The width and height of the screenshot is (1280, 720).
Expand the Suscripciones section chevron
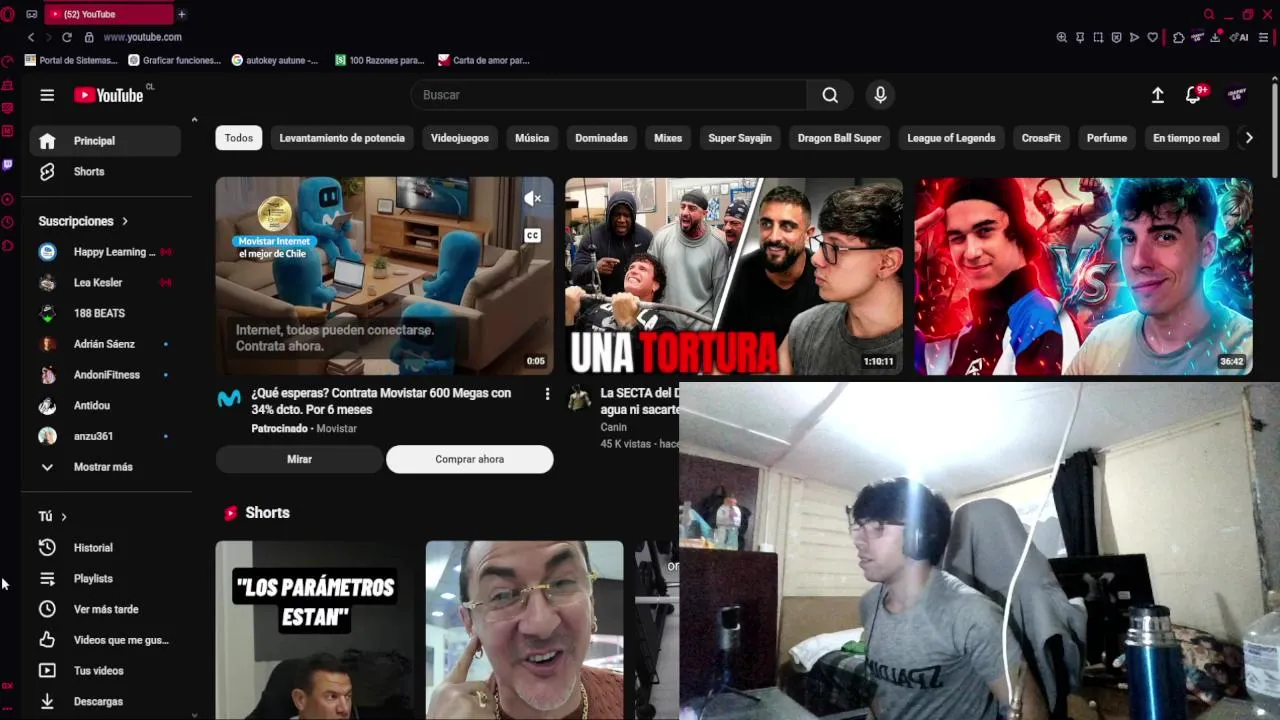click(x=125, y=221)
